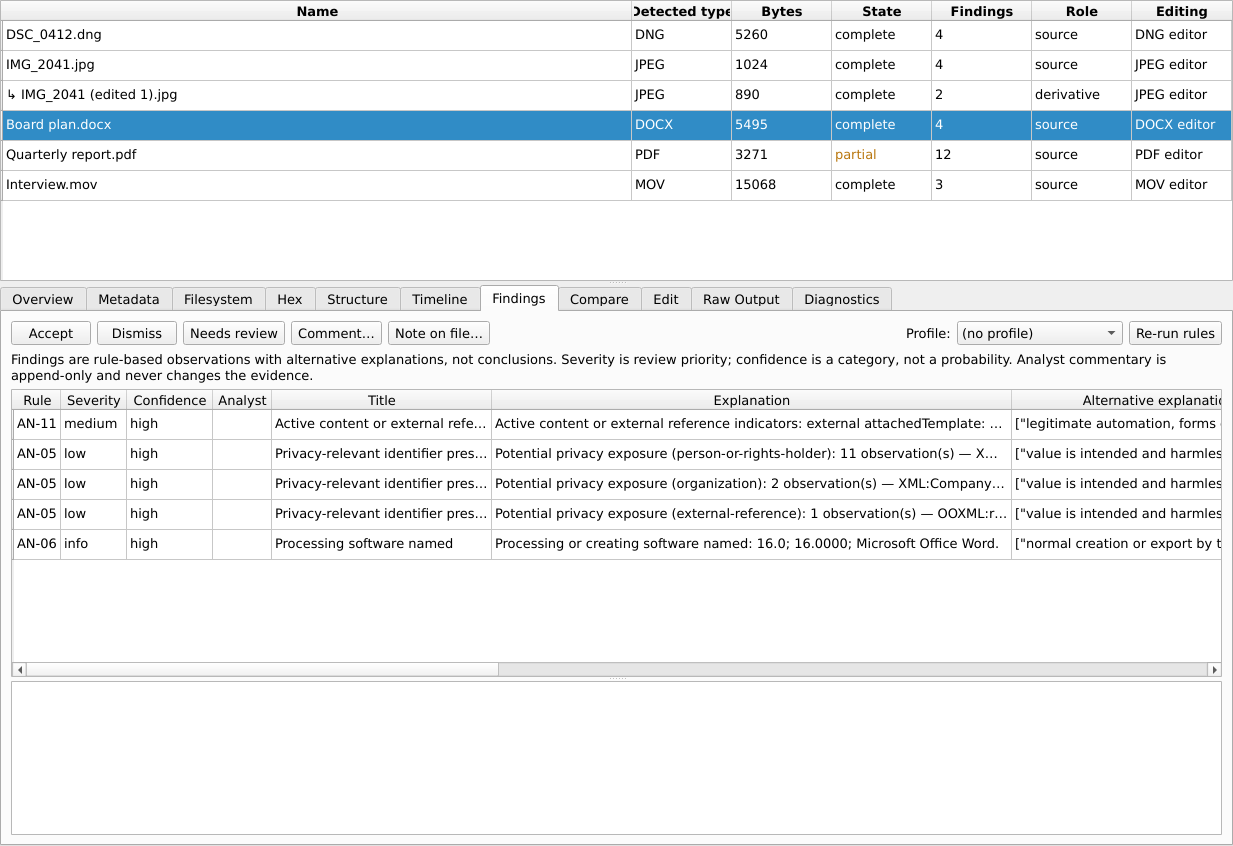
Task: Click the findings table scroll left arrow
Action: pos(19,670)
